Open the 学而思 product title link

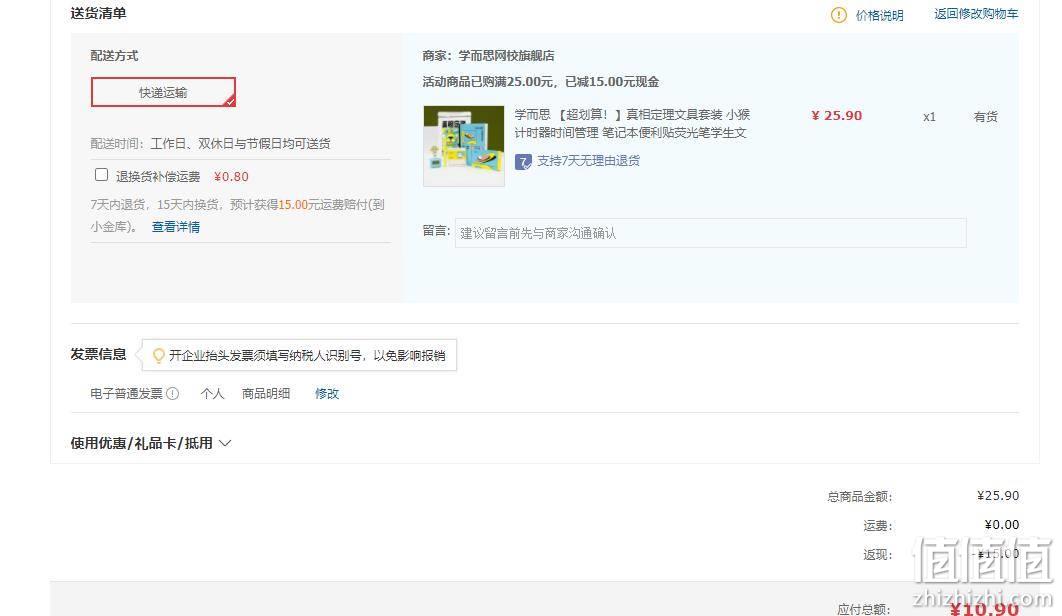pos(632,124)
